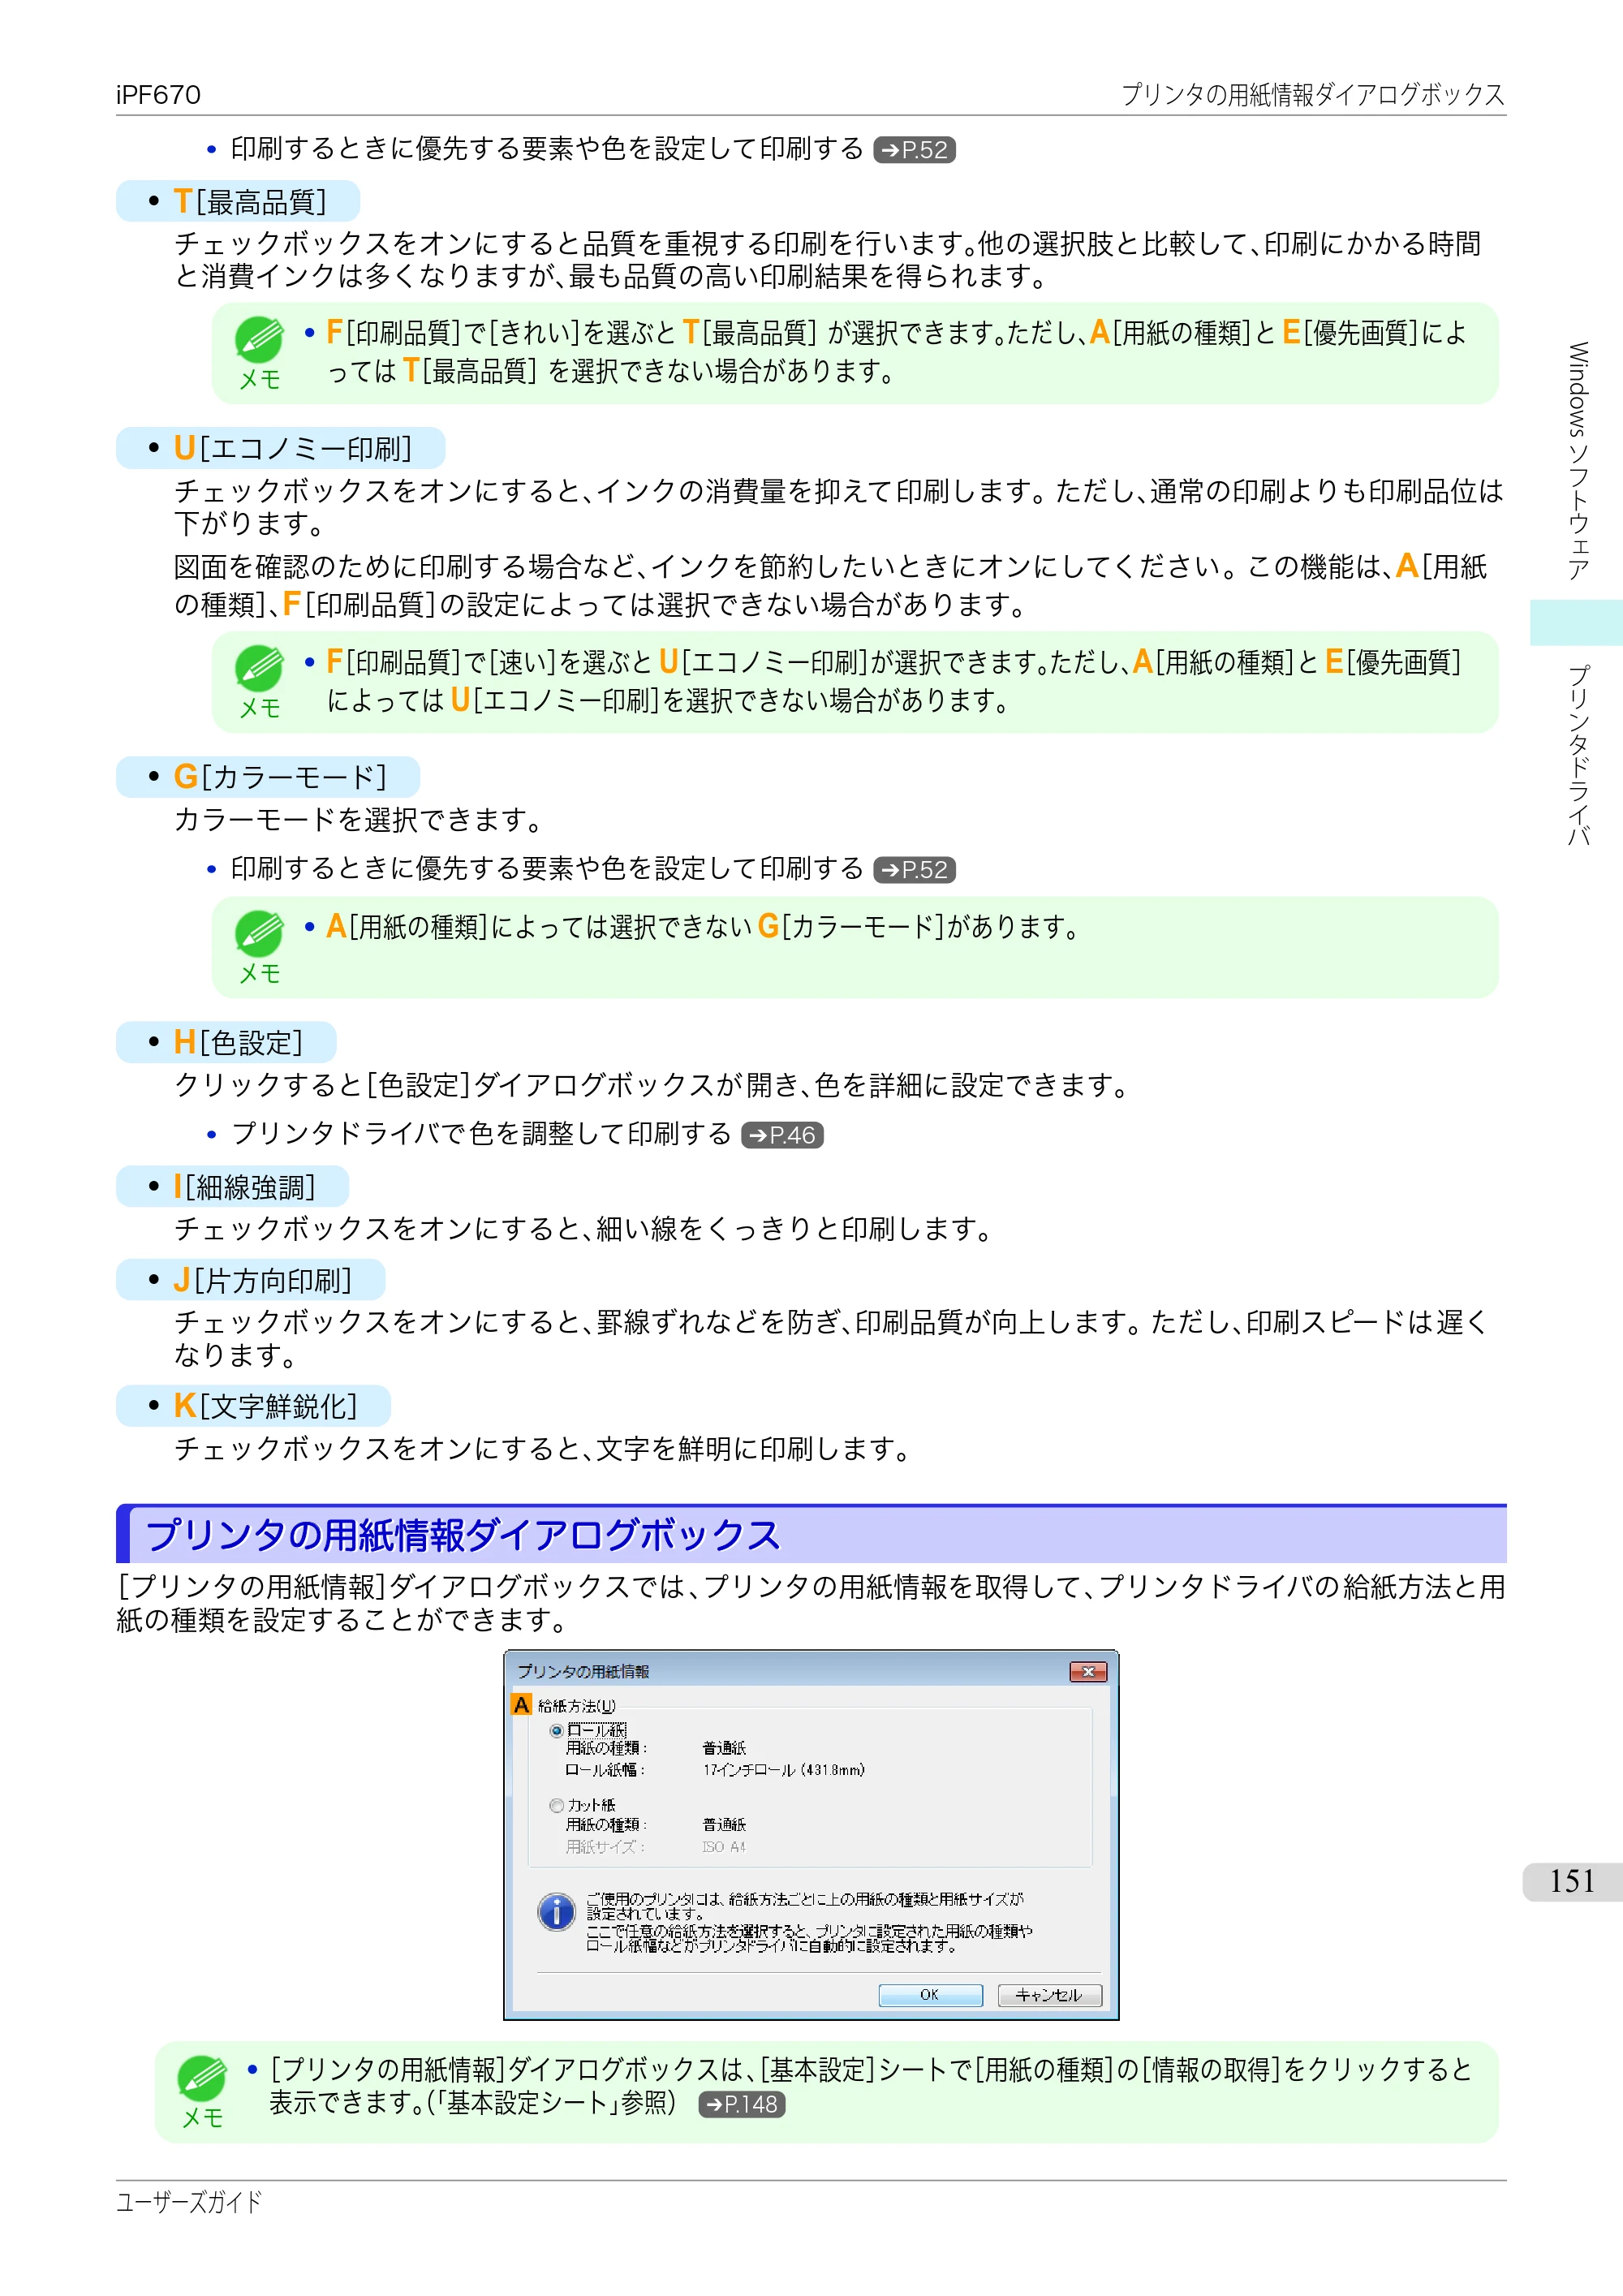This screenshot has height=2296, width=1623.
Task: Click the page number 151
Action: pyautogui.click(x=1571, y=1882)
